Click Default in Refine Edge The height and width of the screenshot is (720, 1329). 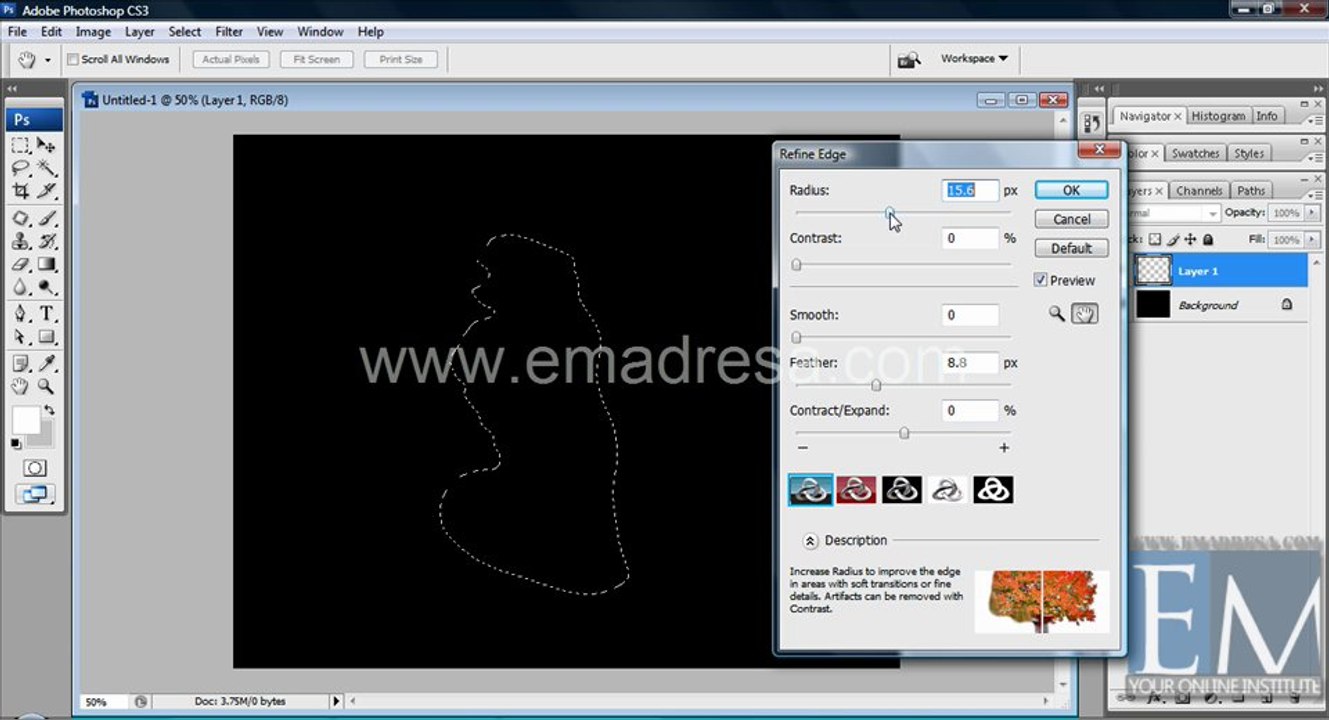pyautogui.click(x=1071, y=248)
